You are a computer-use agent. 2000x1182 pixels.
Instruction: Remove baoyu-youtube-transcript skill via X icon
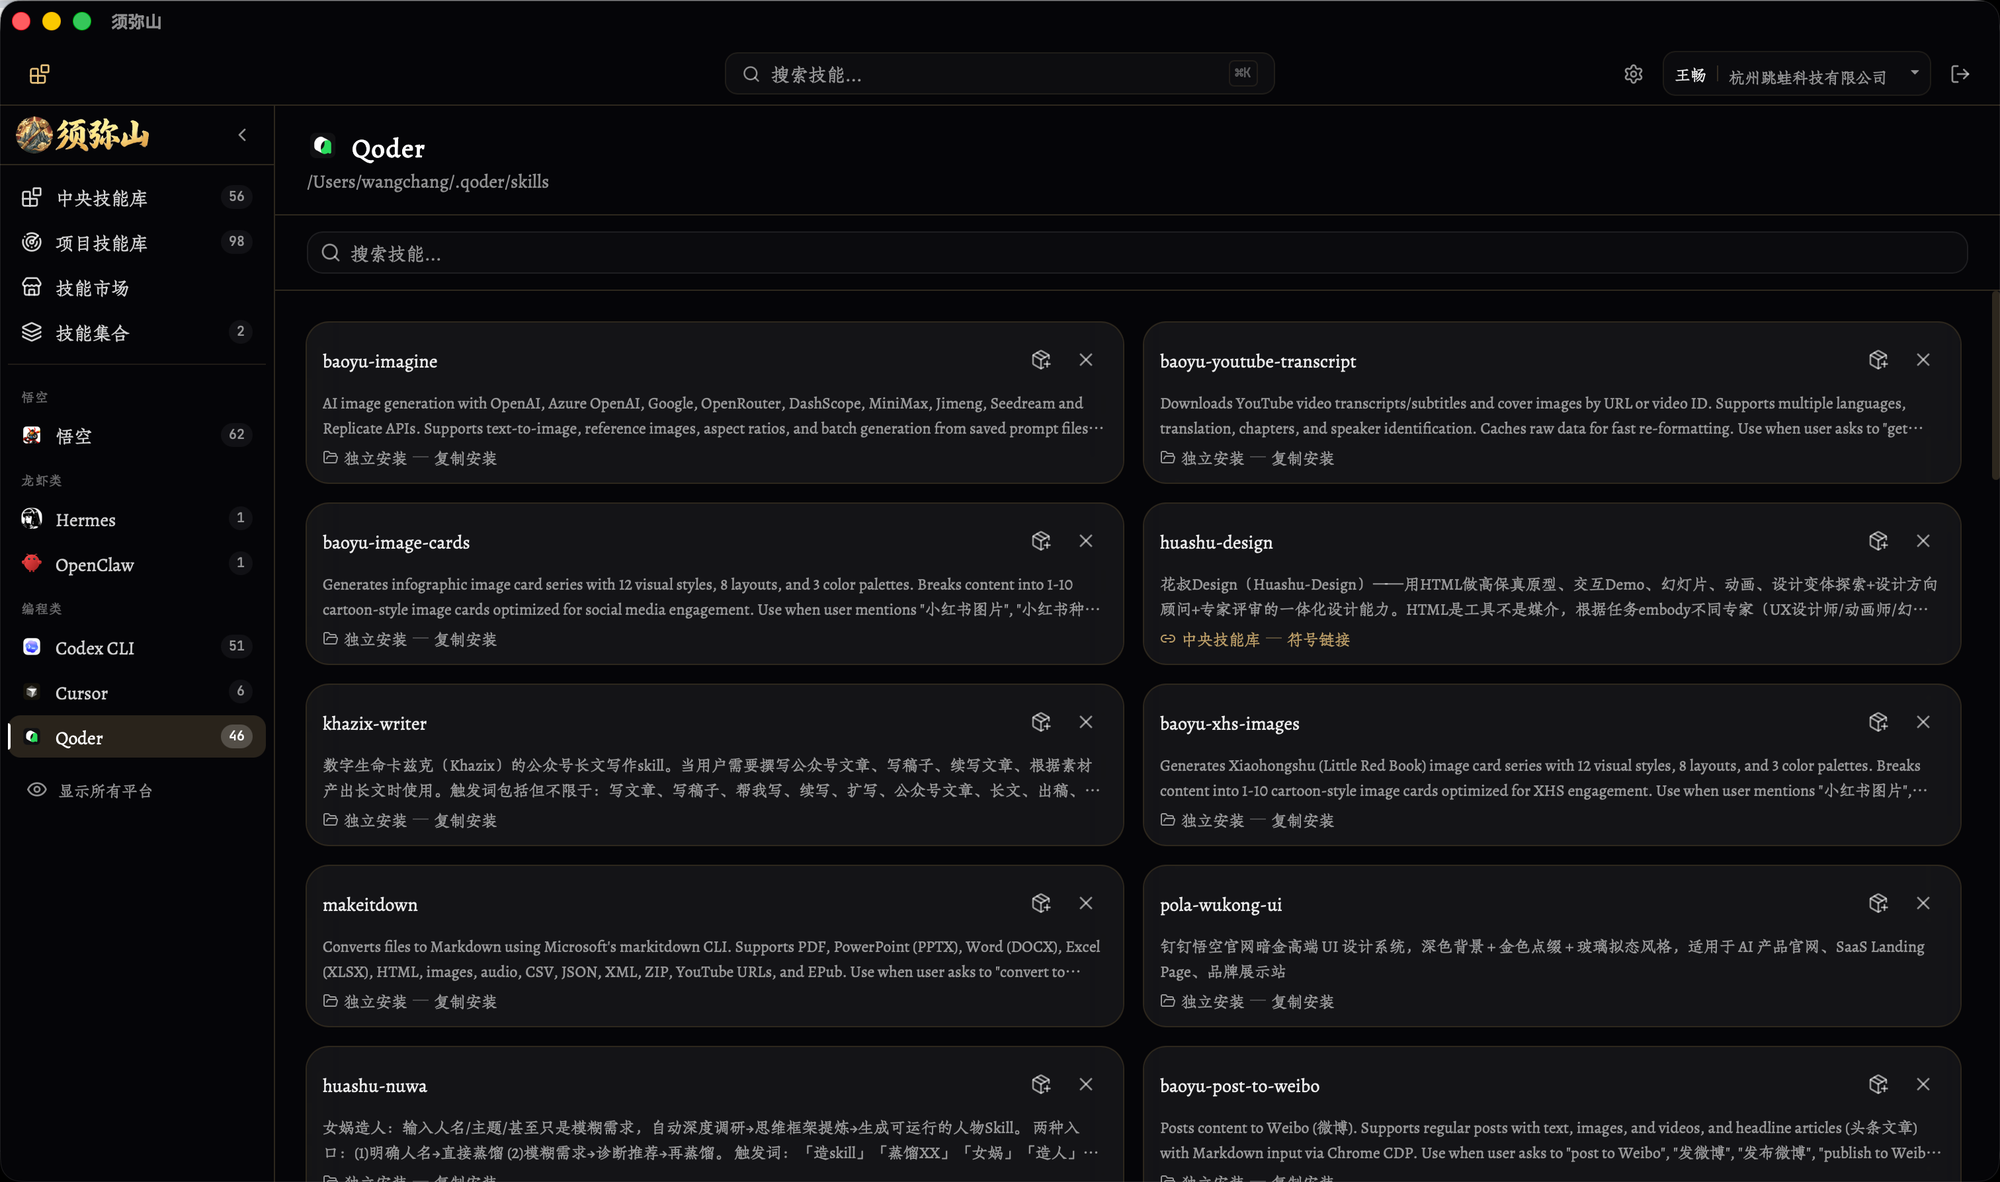[1923, 360]
